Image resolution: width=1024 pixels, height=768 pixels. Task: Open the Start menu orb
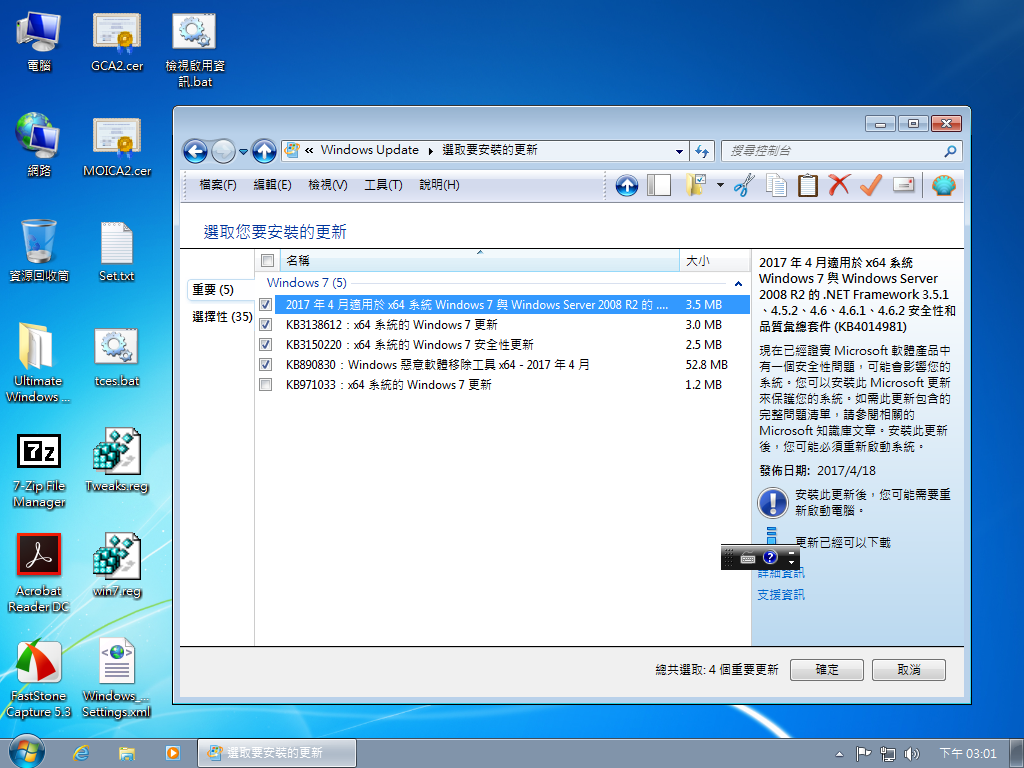[27, 752]
